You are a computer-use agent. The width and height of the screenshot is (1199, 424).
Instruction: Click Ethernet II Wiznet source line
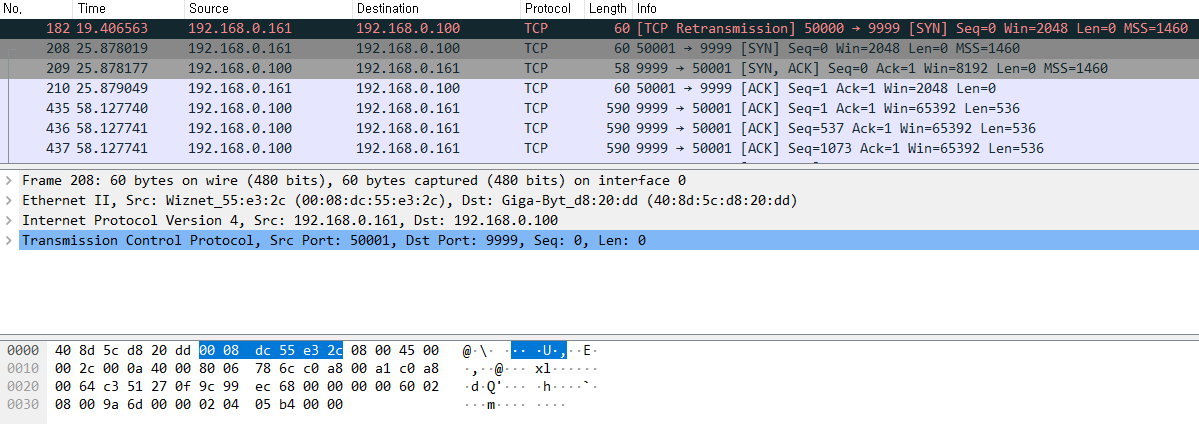click(410, 201)
